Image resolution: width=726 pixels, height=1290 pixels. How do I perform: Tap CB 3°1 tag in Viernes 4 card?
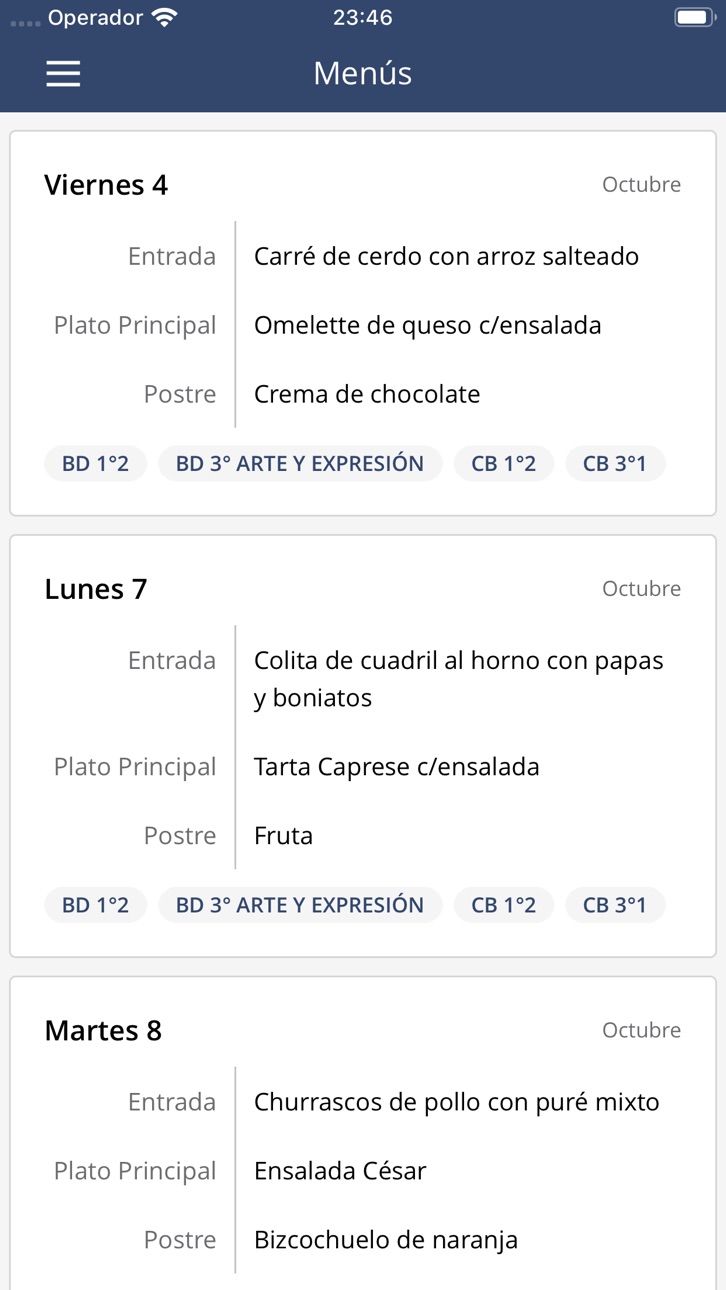tap(615, 464)
